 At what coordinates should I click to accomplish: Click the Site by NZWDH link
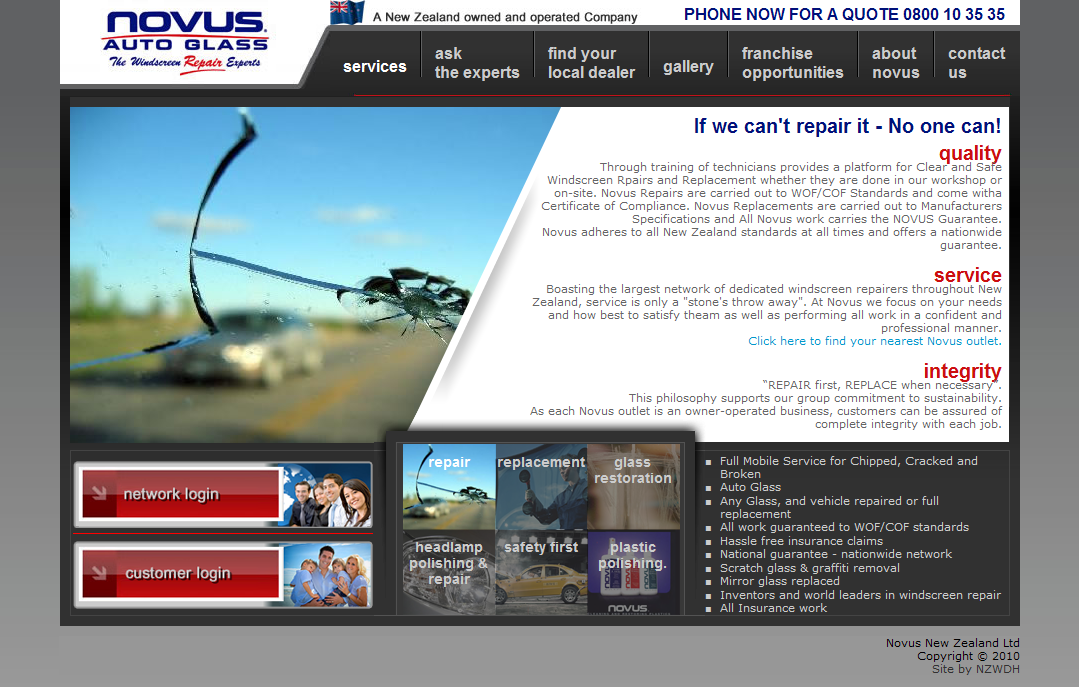(x=976, y=669)
